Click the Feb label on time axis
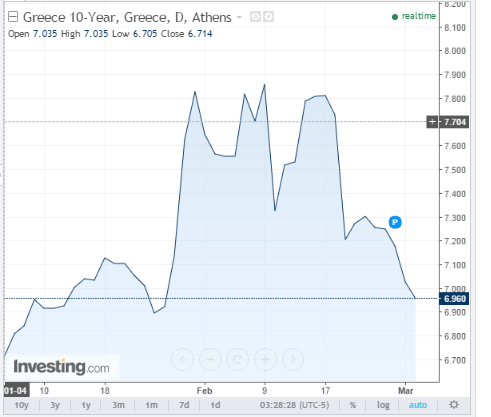 (204, 390)
